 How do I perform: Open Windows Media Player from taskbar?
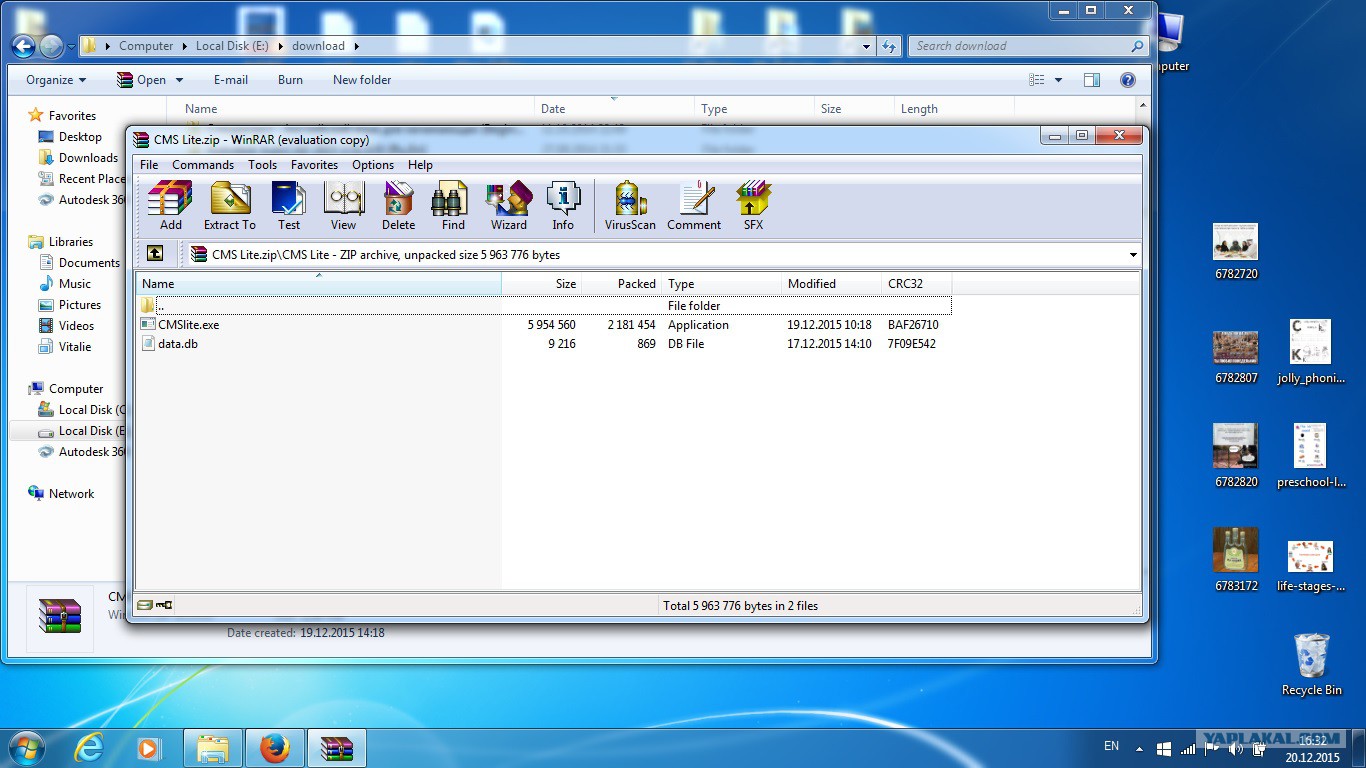coord(148,747)
